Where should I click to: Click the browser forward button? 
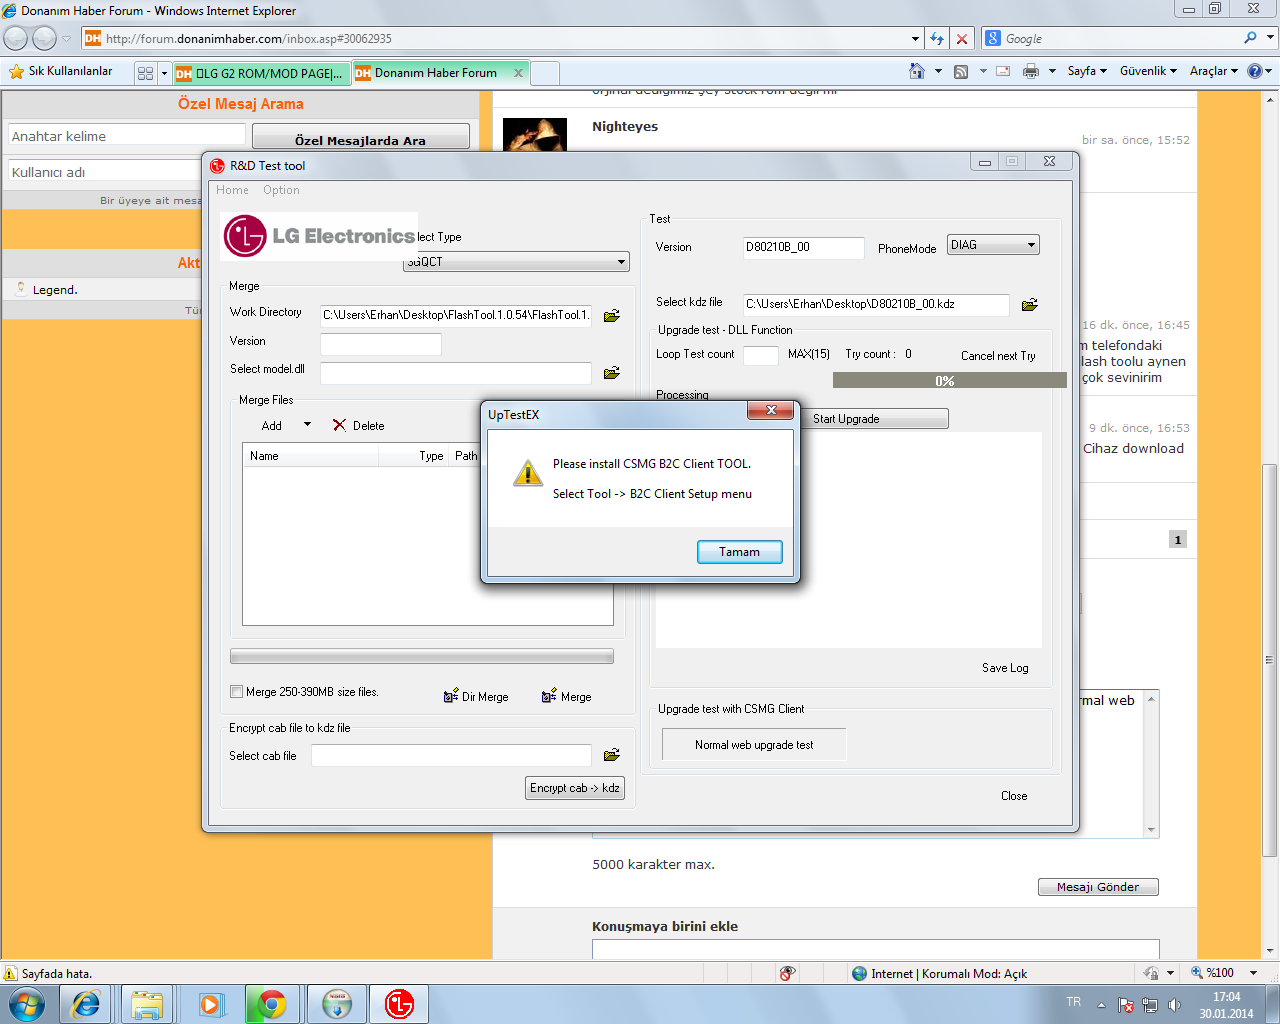click(x=44, y=38)
